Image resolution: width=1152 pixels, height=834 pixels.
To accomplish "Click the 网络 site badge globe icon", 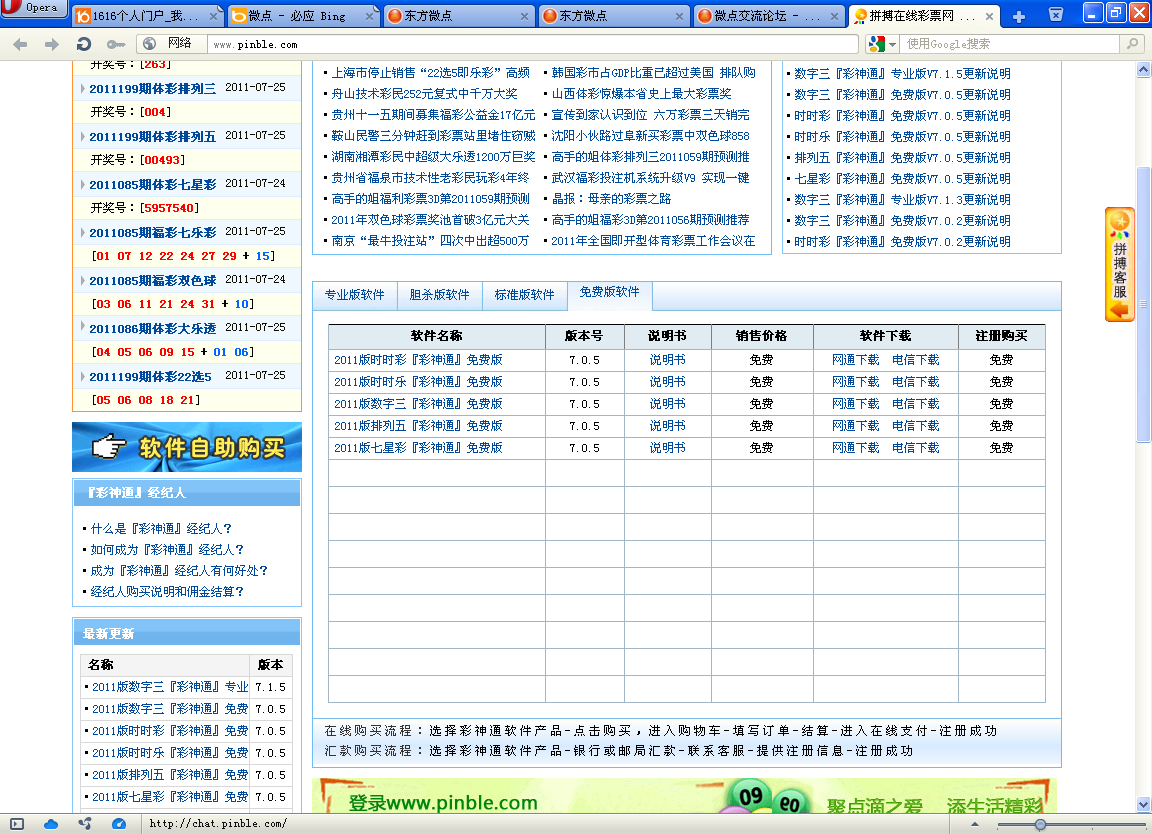I will (x=150, y=44).
